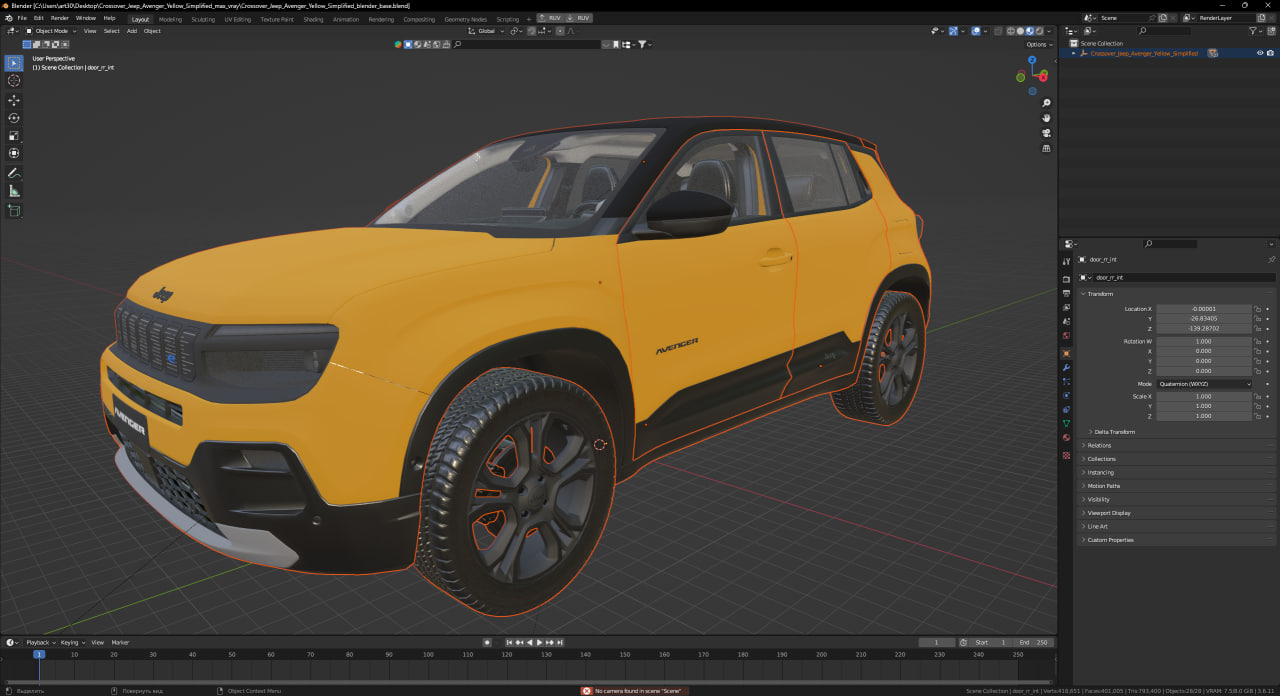Open the World properties tab
The height and width of the screenshot is (696, 1280).
[1066, 335]
